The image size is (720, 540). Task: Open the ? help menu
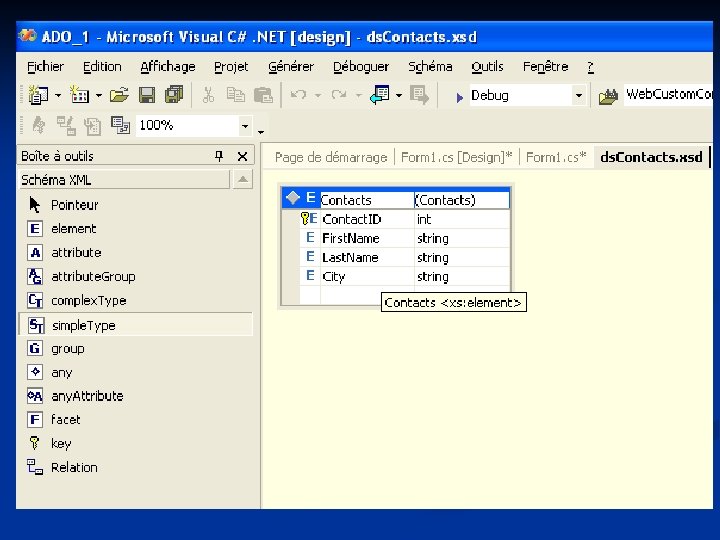[591, 67]
